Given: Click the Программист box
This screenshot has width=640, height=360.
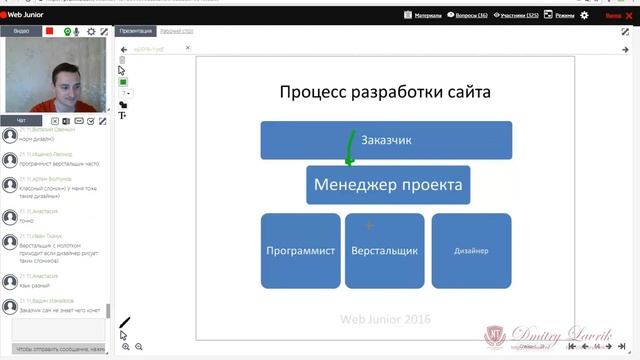Looking at the screenshot, I should (x=300, y=251).
